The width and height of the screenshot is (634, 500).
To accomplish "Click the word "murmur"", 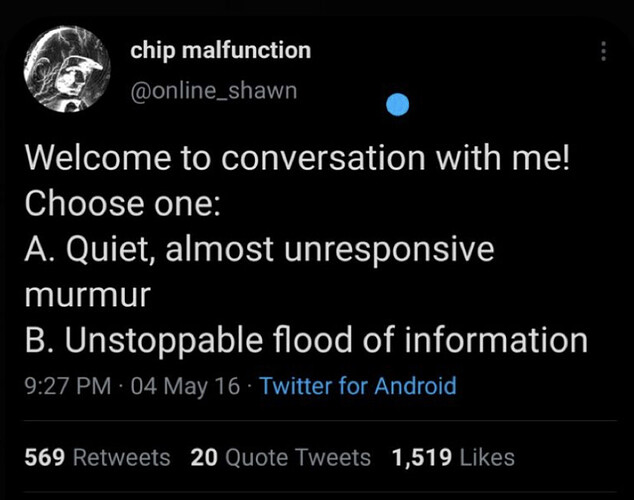I will pos(87,295).
